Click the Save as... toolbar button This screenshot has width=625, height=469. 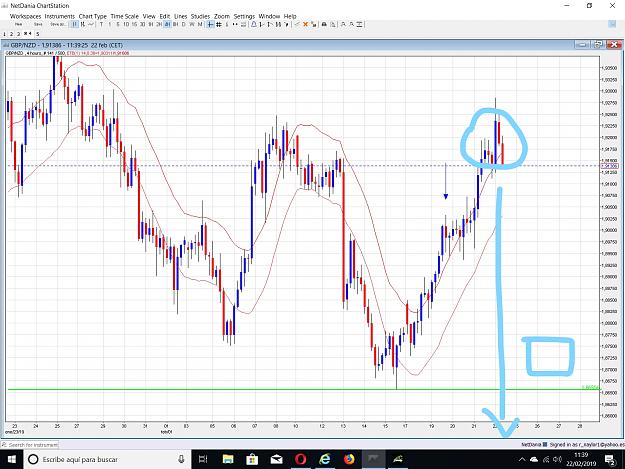pyautogui.click(x=58, y=24)
